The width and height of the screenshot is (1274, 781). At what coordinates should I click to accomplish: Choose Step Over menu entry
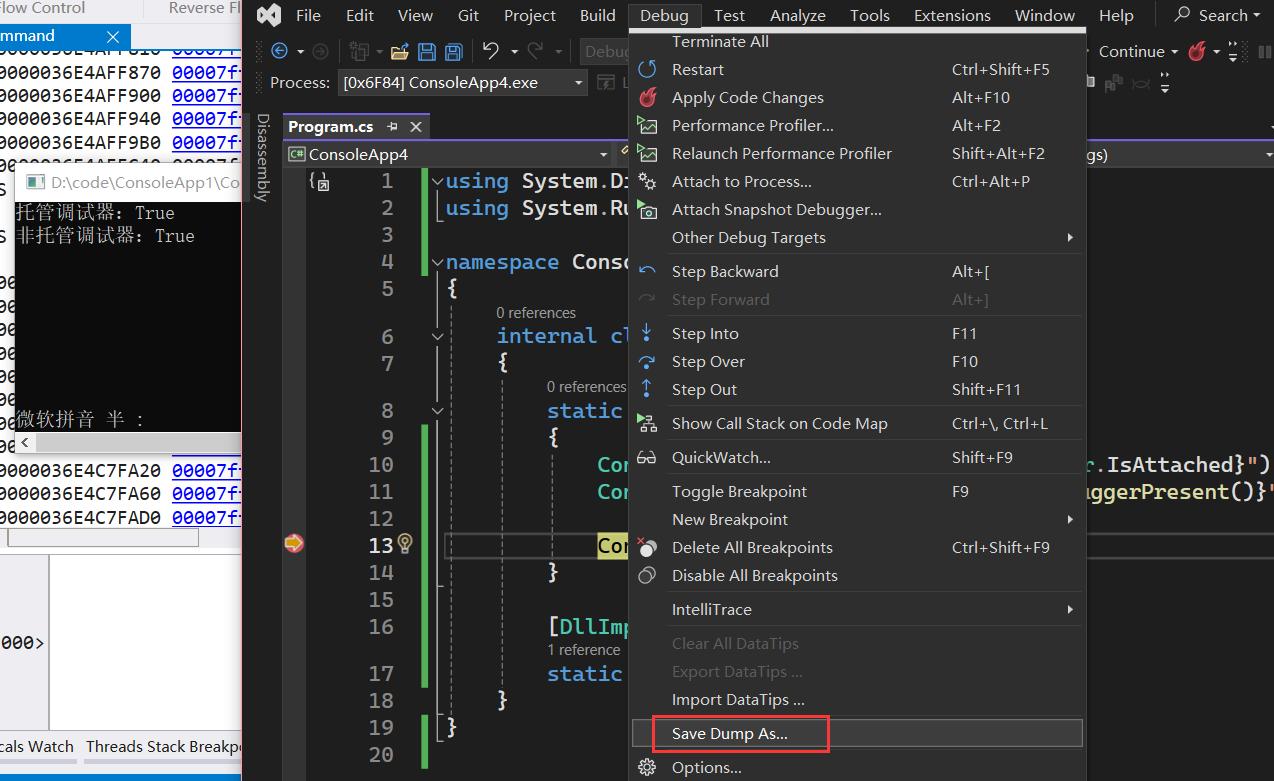(x=857, y=361)
